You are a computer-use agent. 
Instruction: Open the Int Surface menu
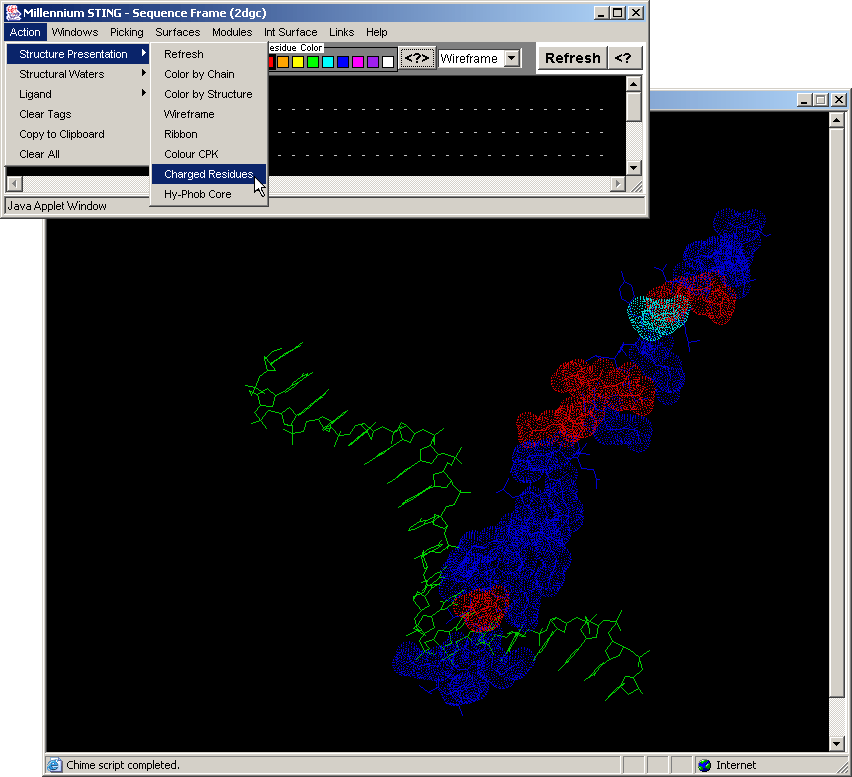[291, 32]
